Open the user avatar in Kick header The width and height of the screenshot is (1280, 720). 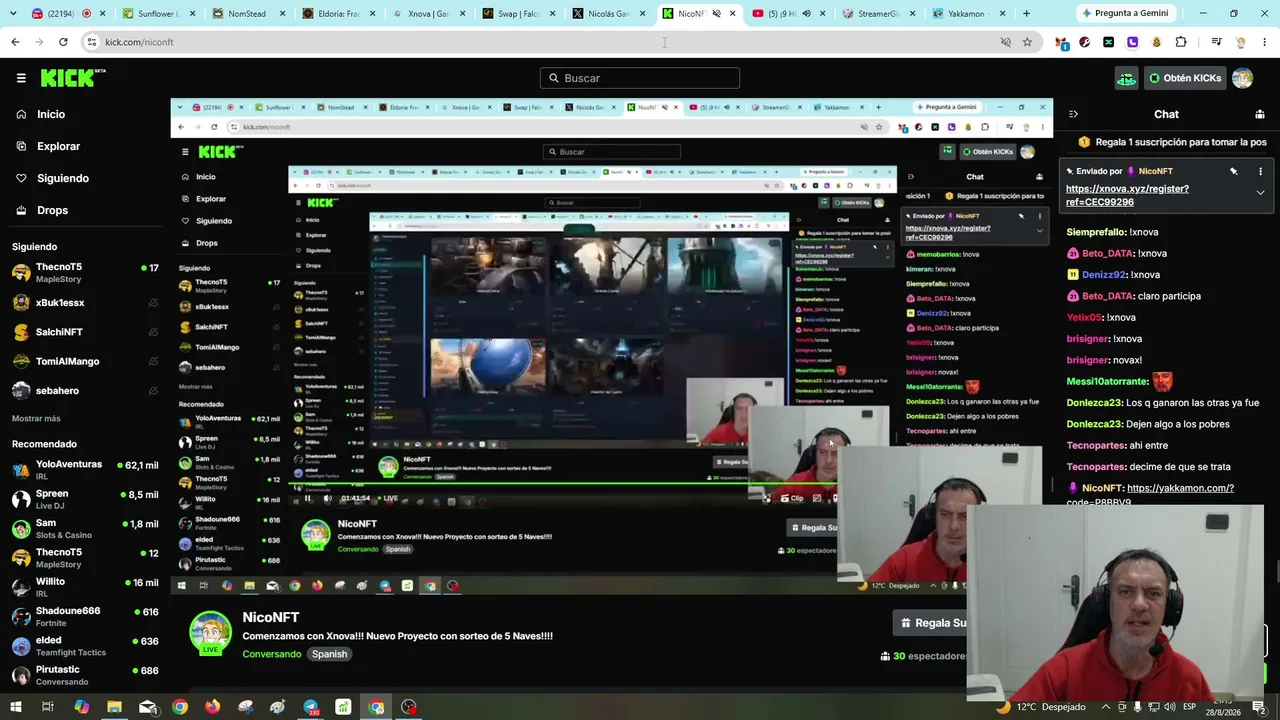pos(1242,78)
